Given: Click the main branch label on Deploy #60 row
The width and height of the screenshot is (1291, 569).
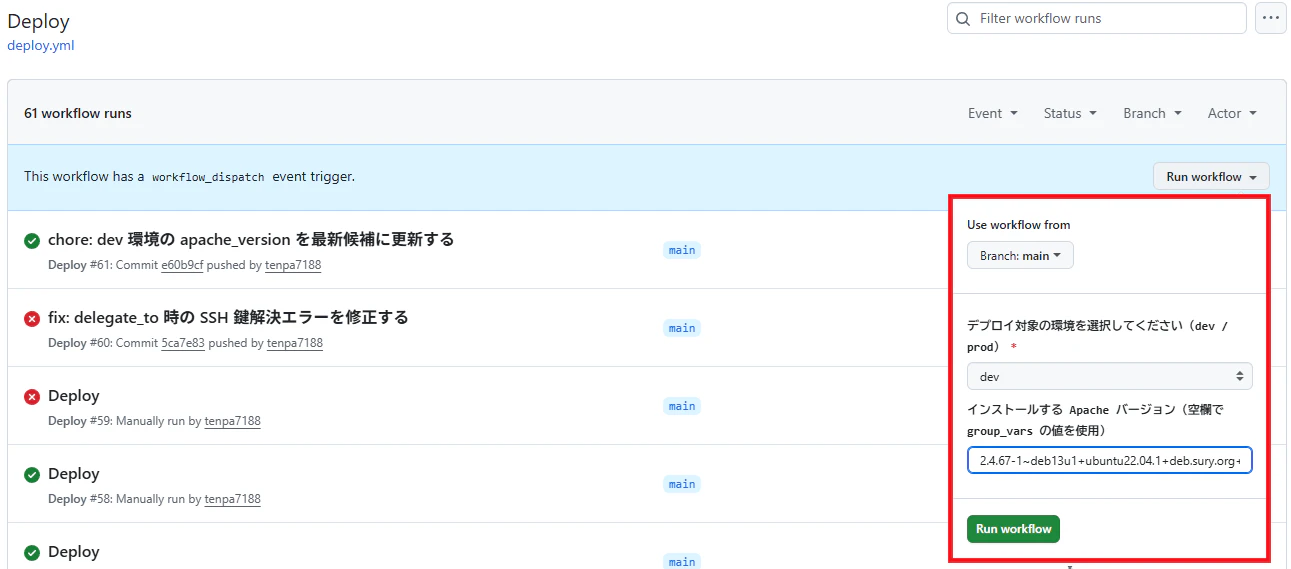Looking at the screenshot, I should click(682, 328).
